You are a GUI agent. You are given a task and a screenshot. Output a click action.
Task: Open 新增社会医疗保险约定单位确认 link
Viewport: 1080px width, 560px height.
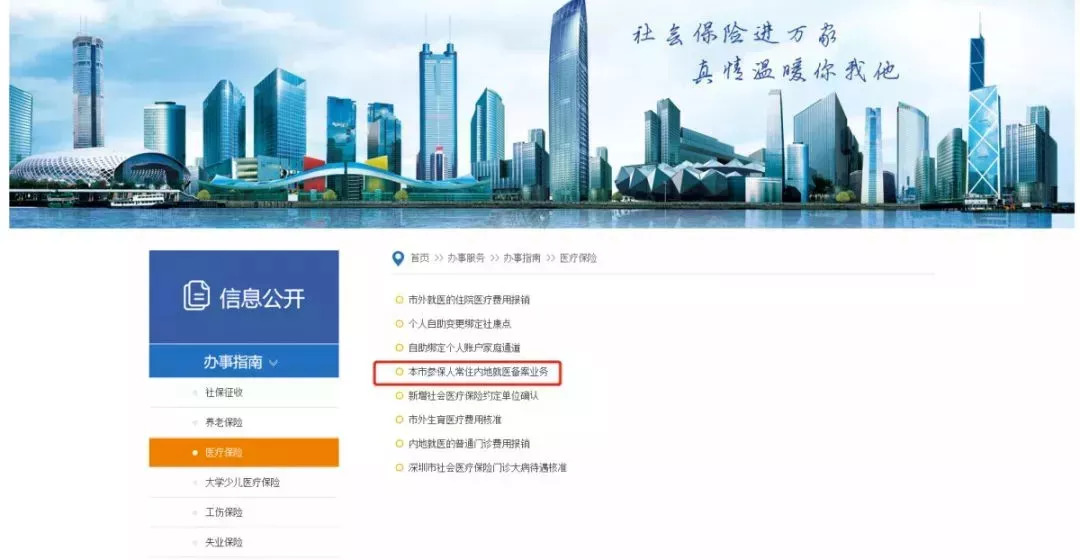tap(473, 396)
